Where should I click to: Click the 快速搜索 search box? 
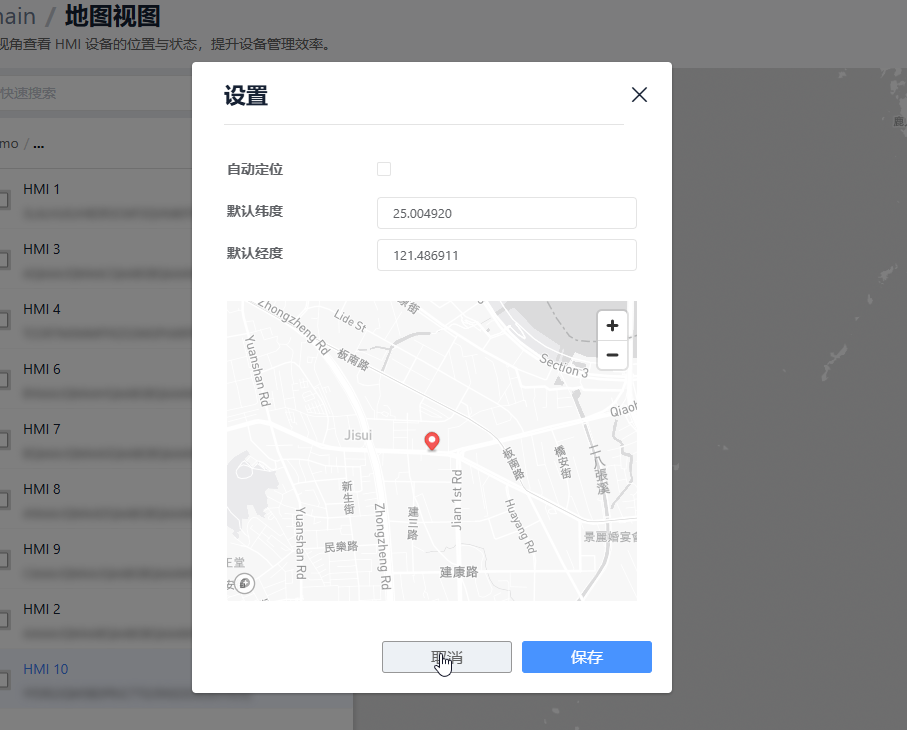pos(90,93)
